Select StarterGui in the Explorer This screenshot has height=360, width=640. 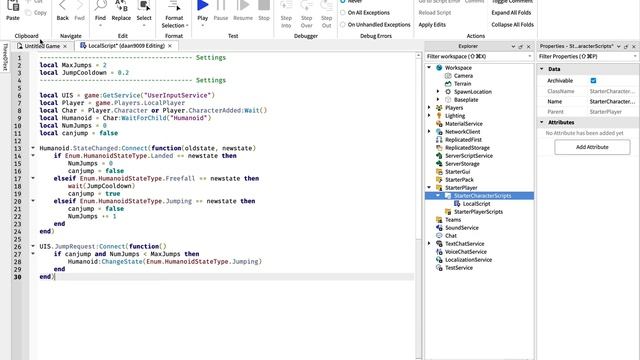point(458,172)
